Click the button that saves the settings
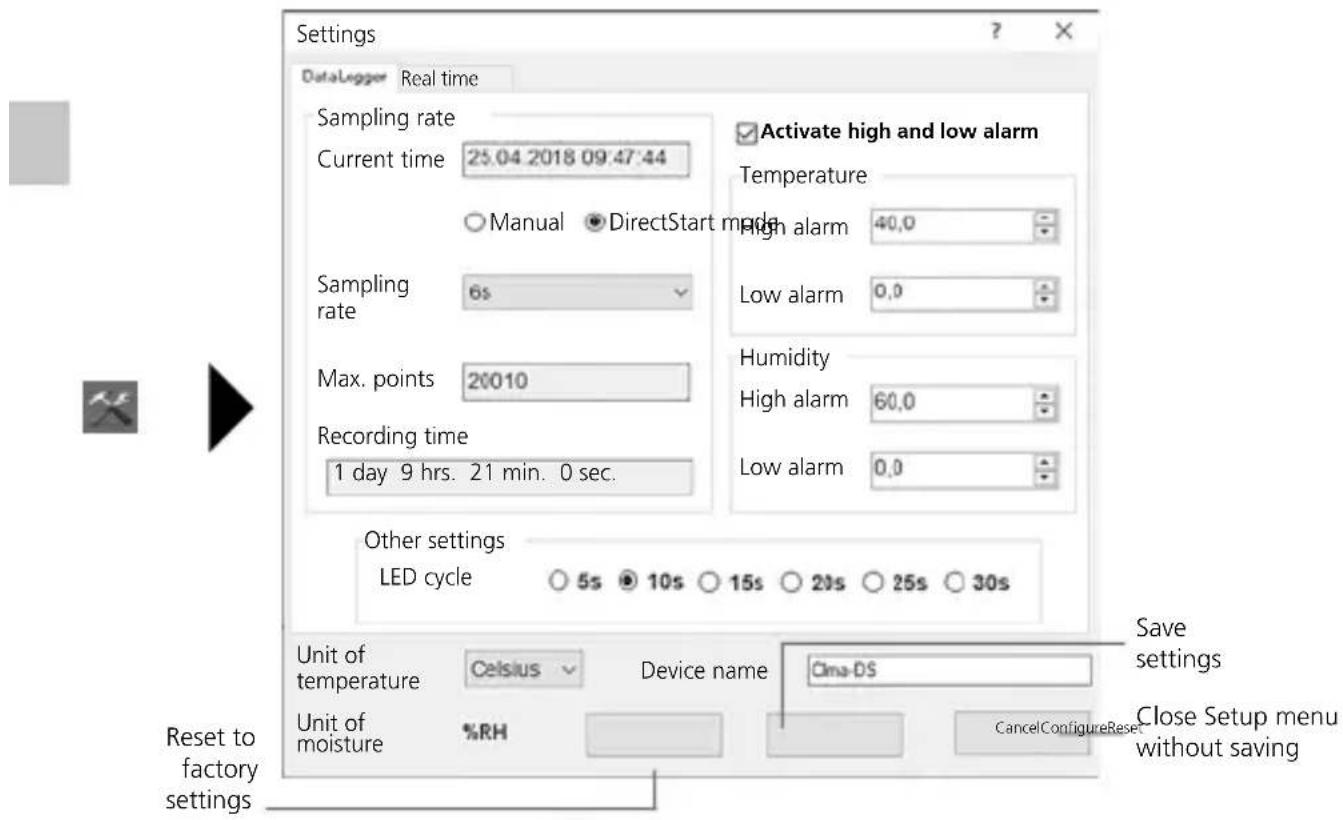The height and width of the screenshot is (820, 1343). coord(835,733)
